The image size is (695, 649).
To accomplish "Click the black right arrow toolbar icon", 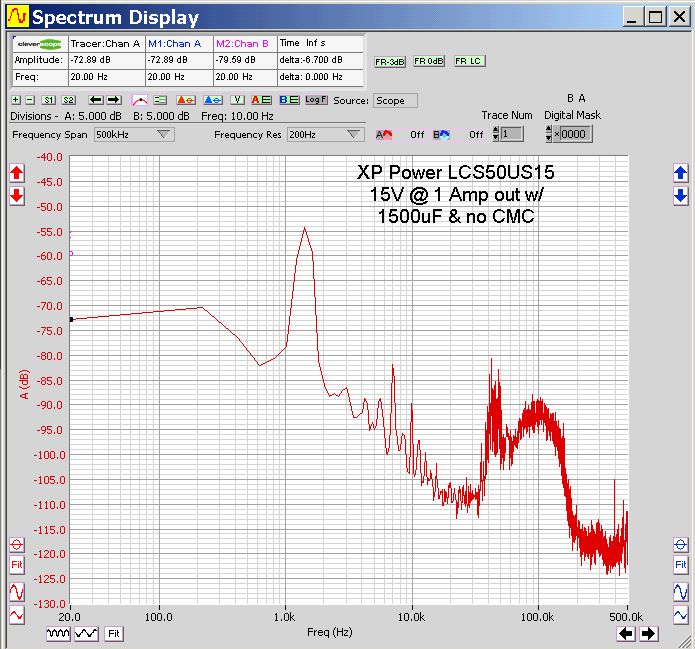I will pyautogui.click(x=114, y=100).
